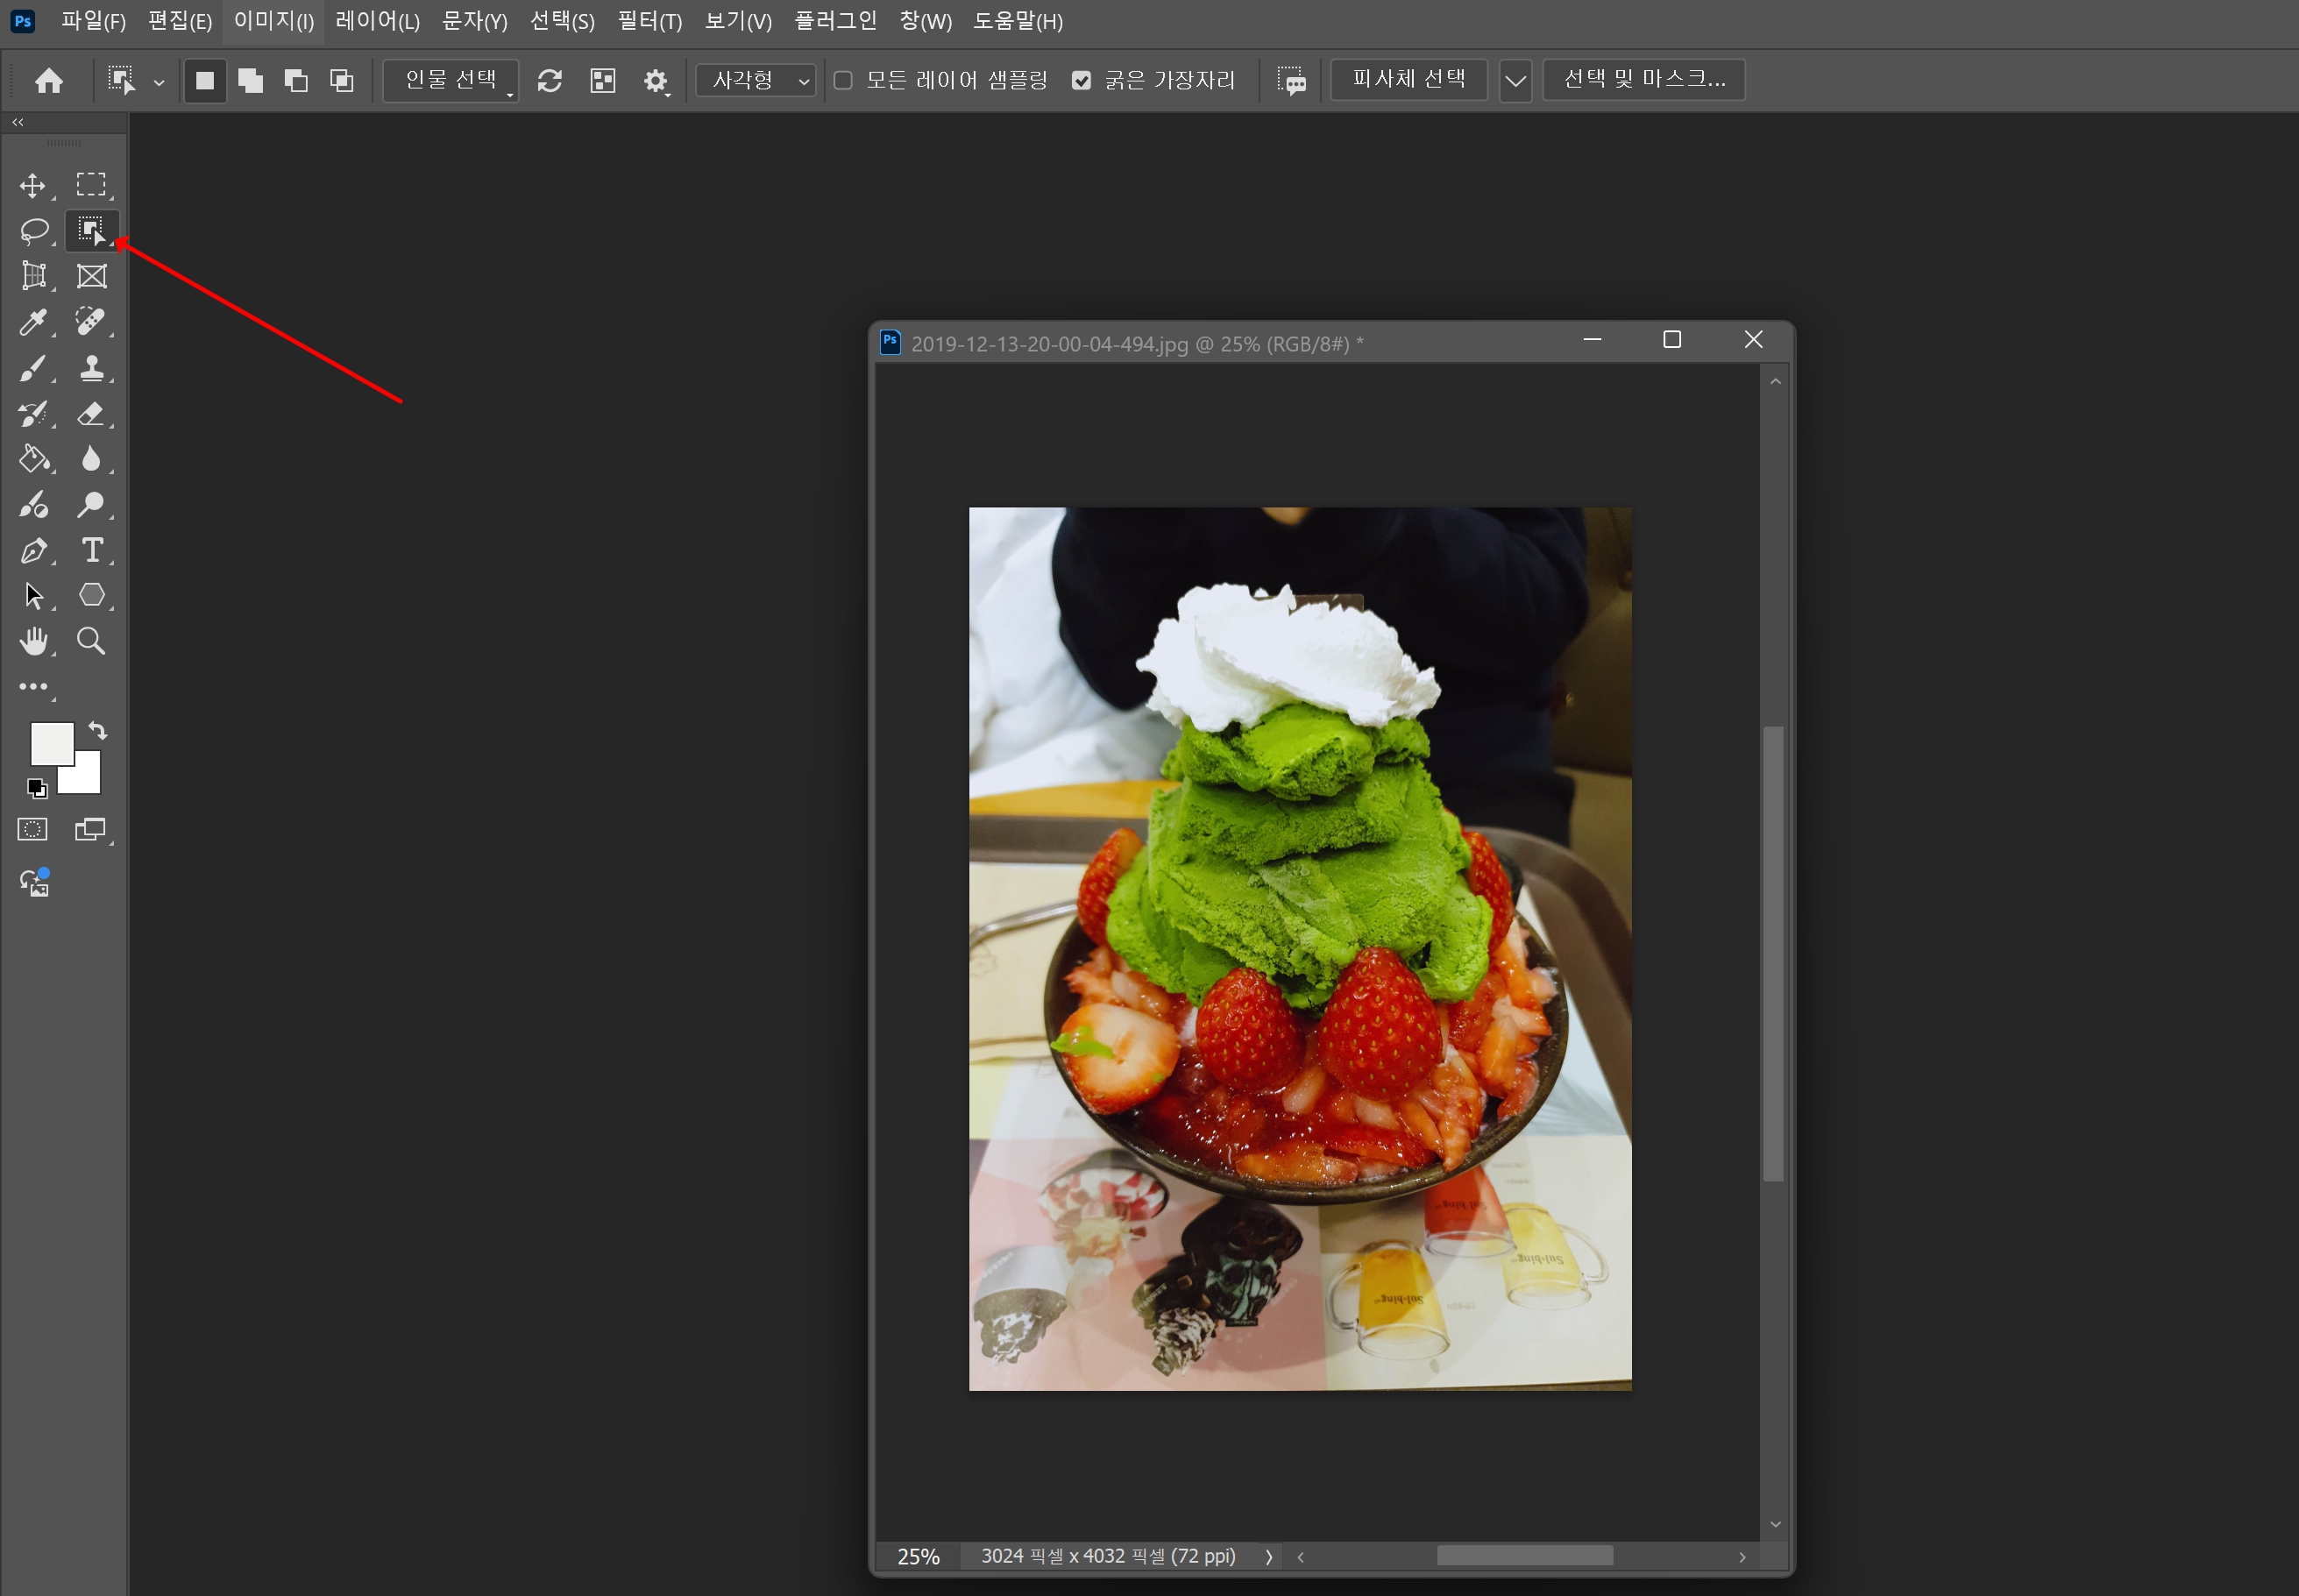The width and height of the screenshot is (2299, 1596).
Task: Open the 필터(T) menu
Action: tap(649, 21)
